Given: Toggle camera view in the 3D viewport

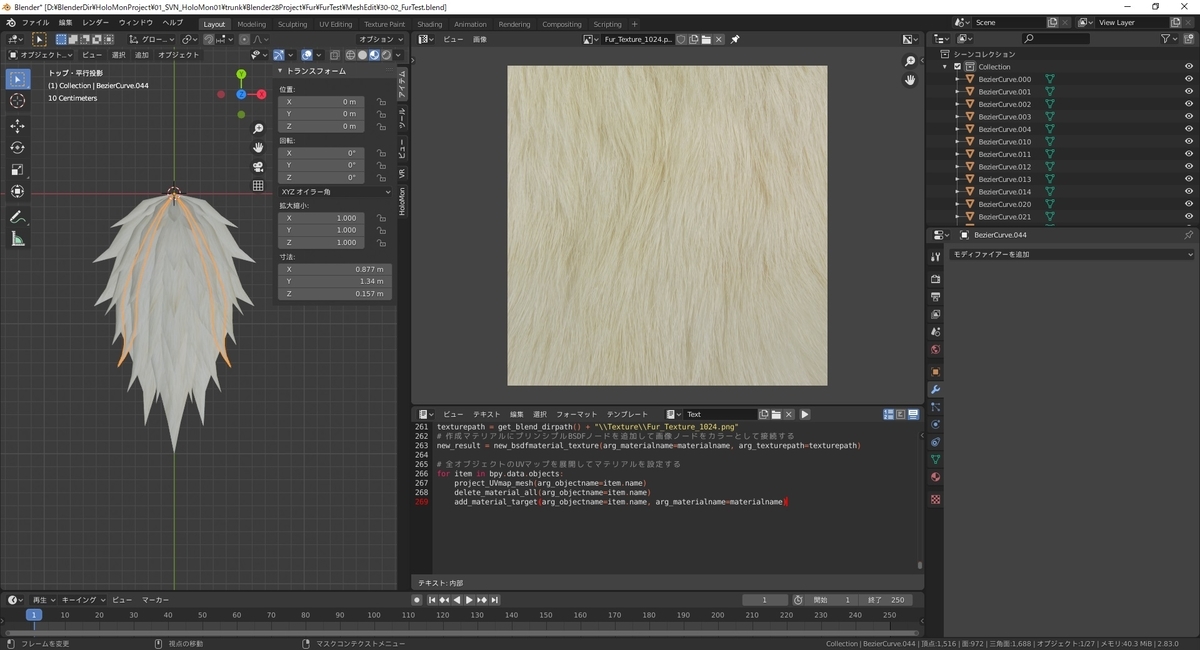Looking at the screenshot, I should click(x=258, y=167).
